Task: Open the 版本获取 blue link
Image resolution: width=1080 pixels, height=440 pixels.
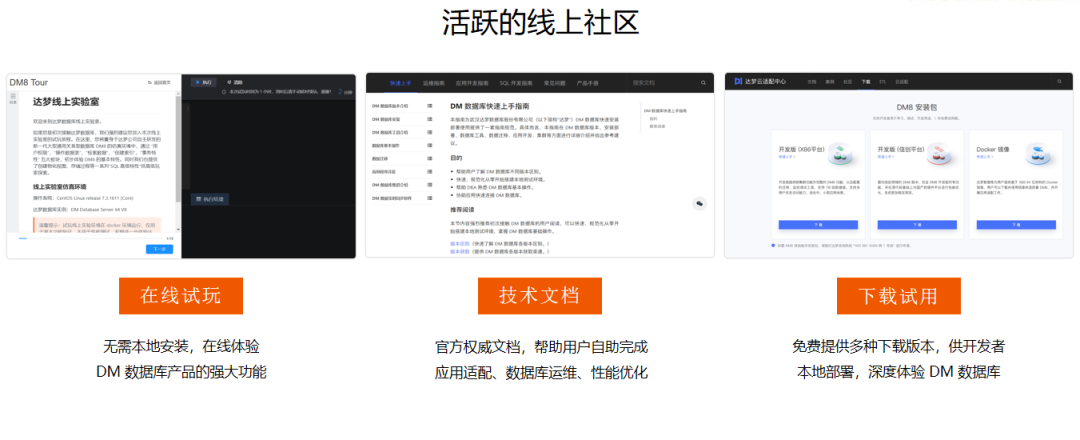Action: coord(459,252)
